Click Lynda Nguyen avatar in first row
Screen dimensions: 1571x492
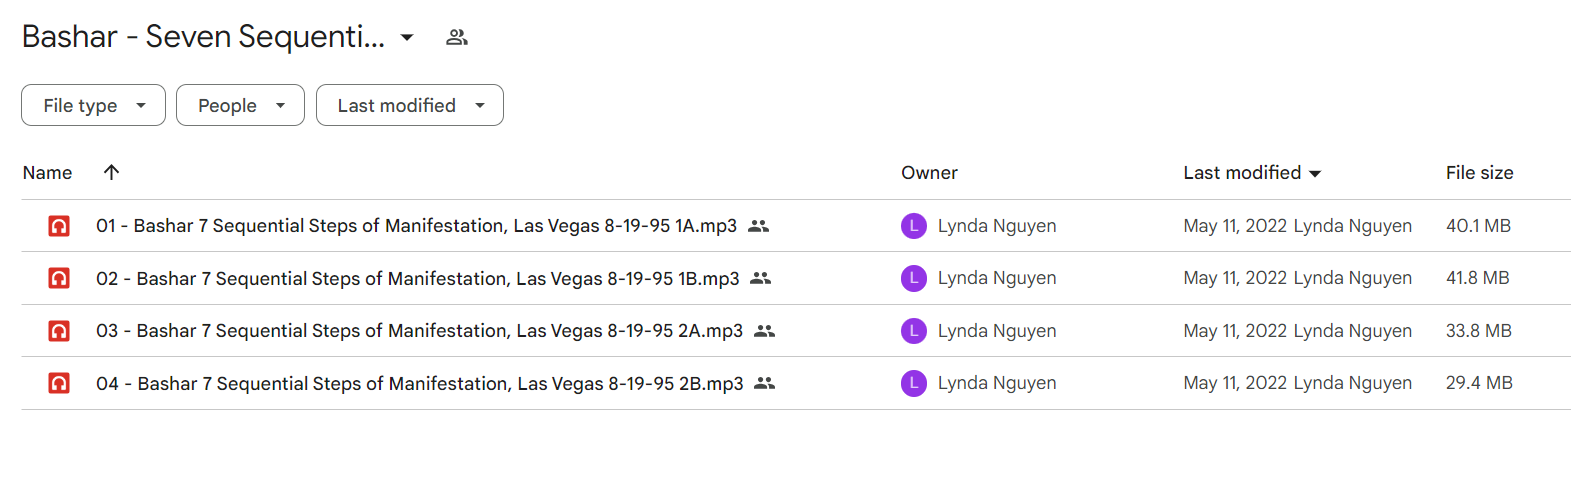coord(914,226)
